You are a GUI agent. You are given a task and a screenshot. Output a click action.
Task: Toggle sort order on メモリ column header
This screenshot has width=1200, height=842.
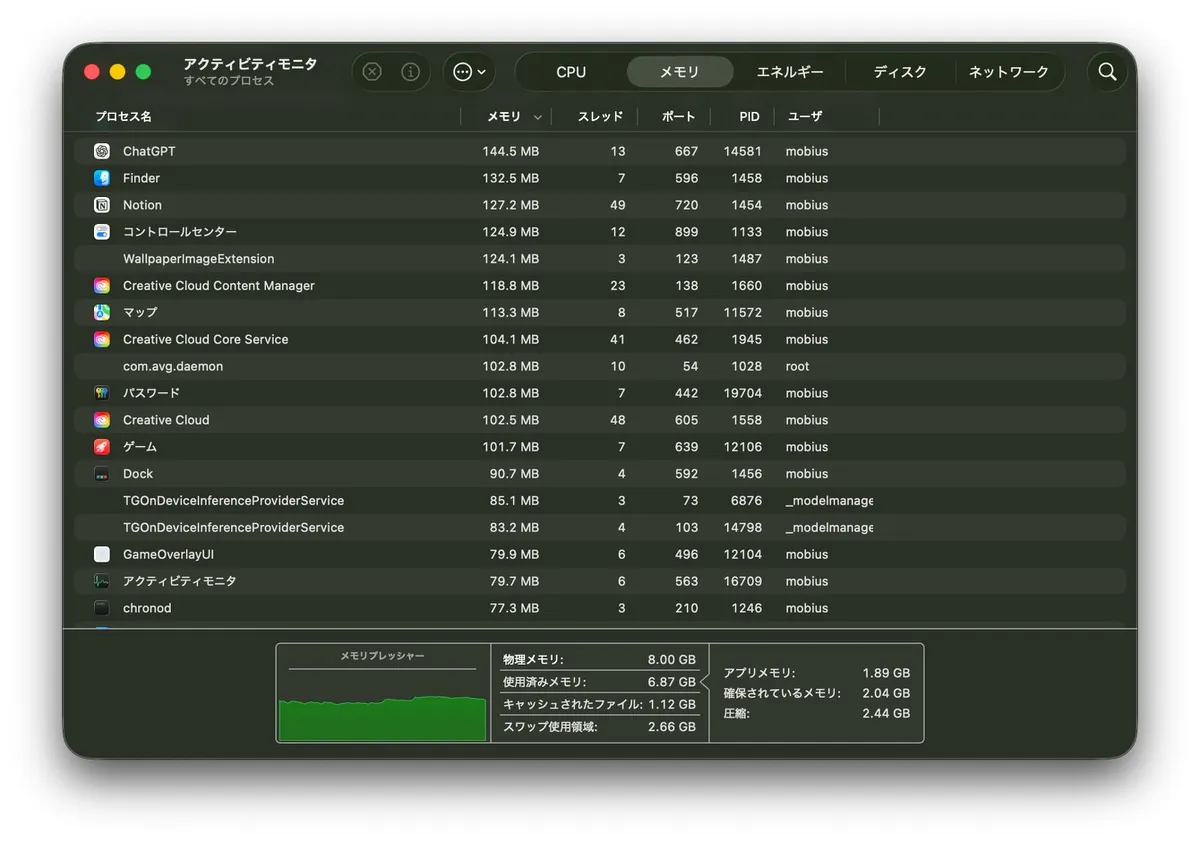pyautogui.click(x=504, y=117)
